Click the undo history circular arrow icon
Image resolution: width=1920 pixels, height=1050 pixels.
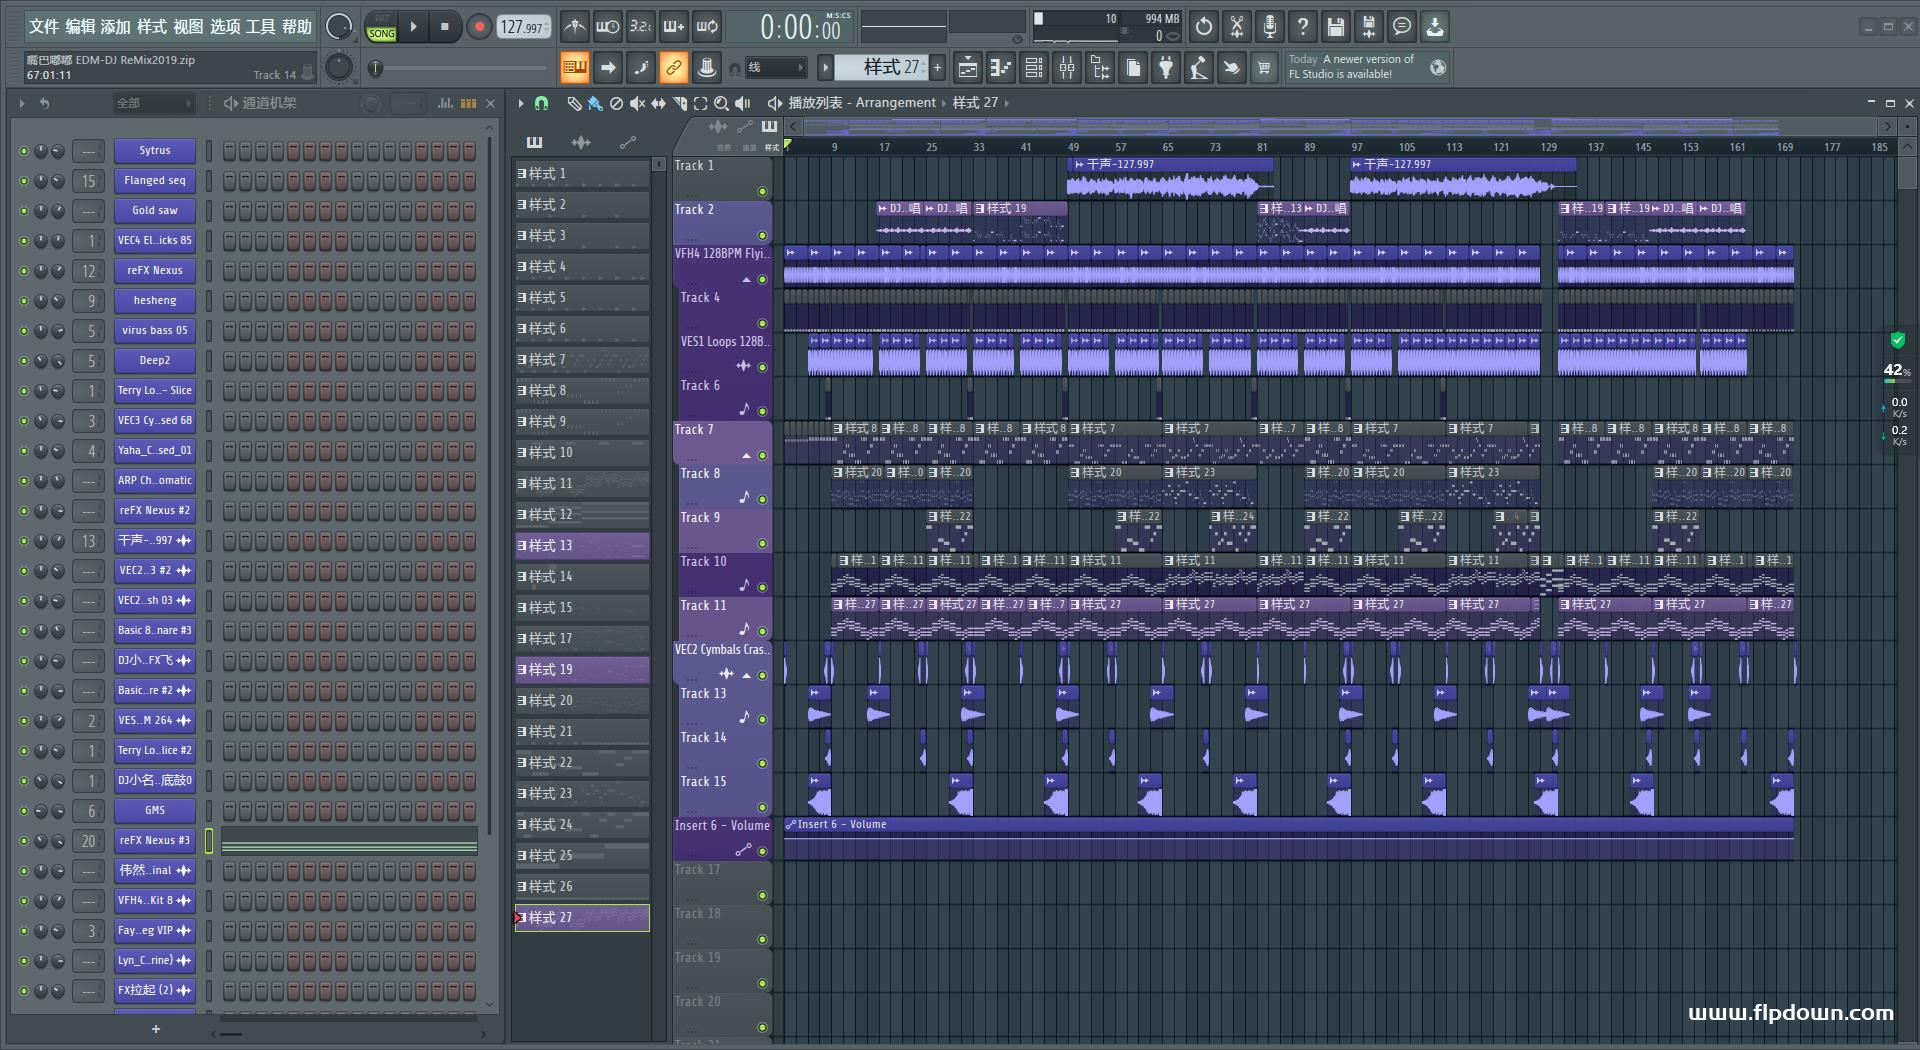(x=1203, y=27)
